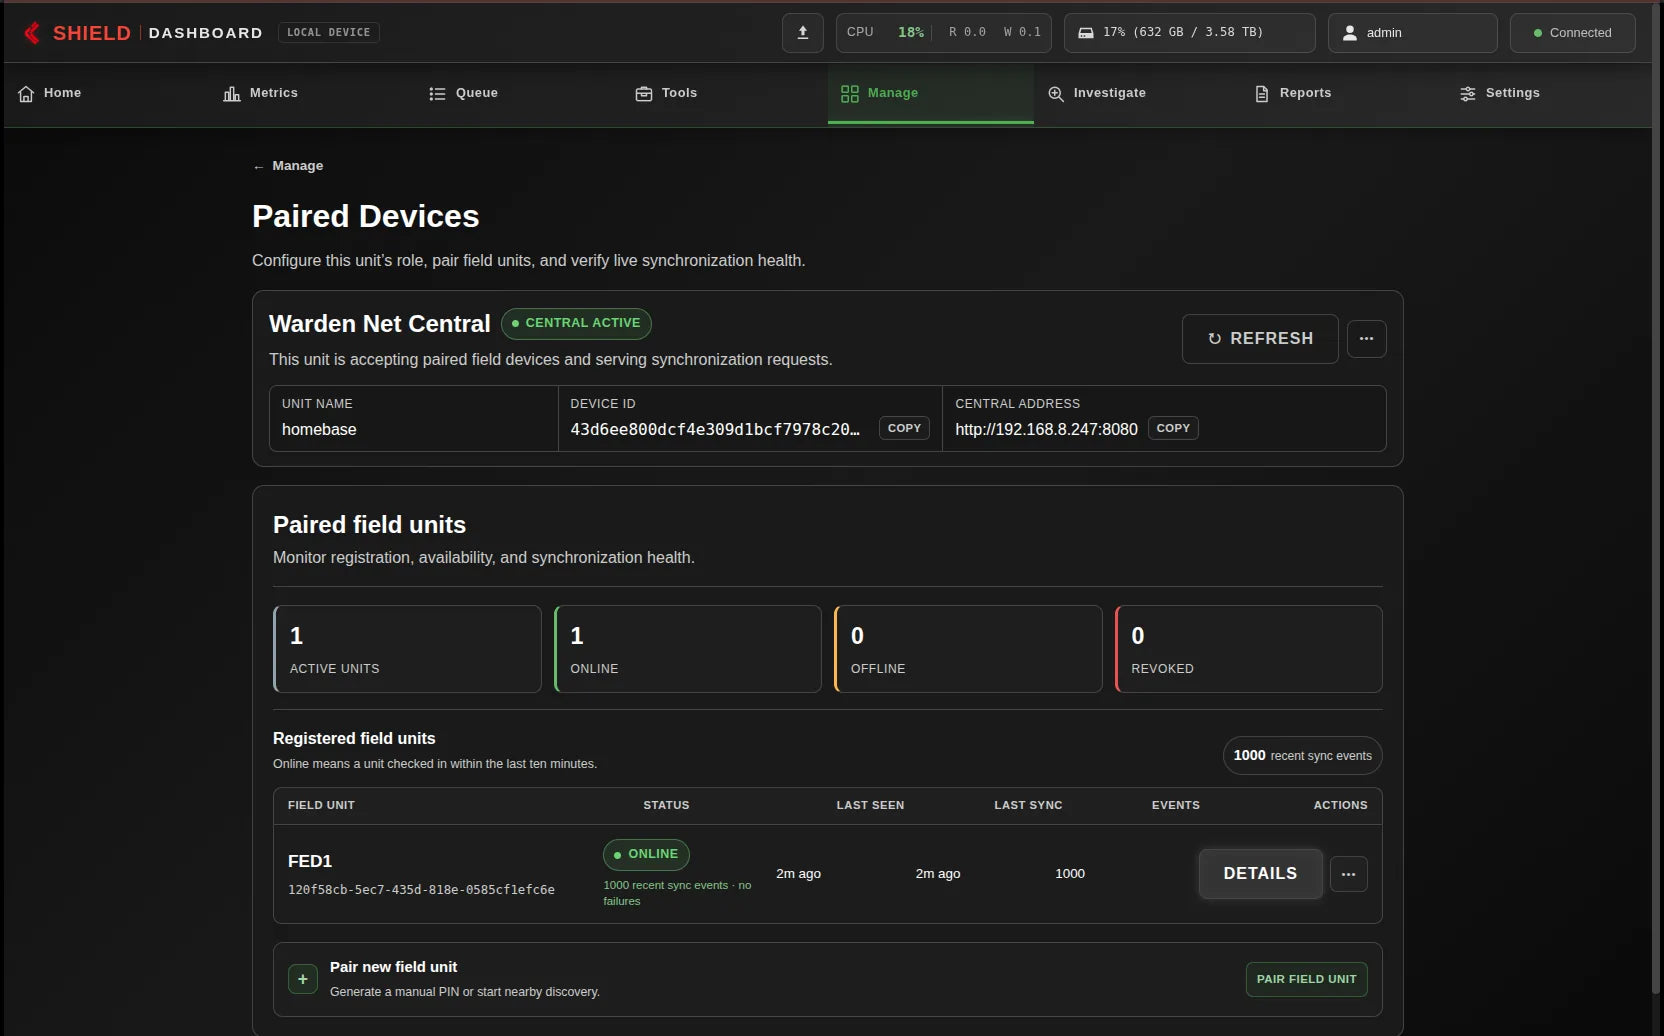Click the LOCAL DEVICE badge
Viewport: 1664px width, 1036px height.
[x=328, y=33]
